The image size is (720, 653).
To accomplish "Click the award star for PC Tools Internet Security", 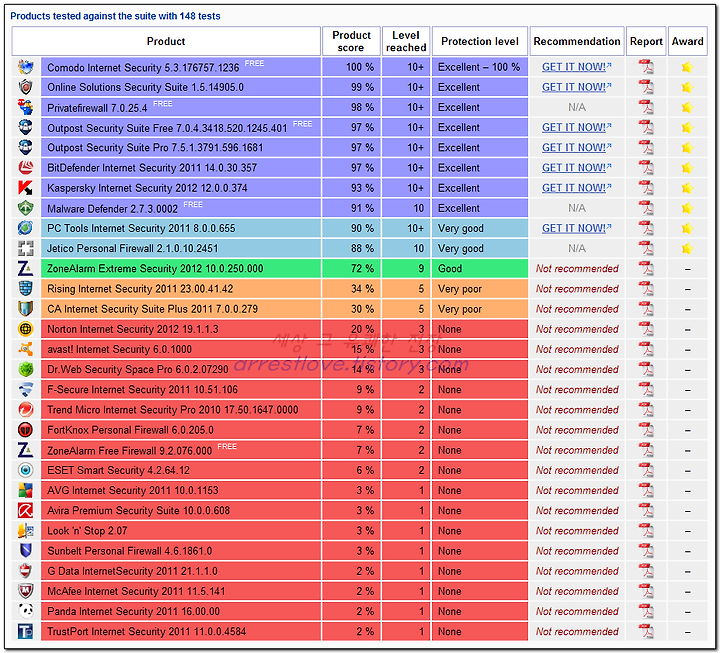I will tap(687, 228).
